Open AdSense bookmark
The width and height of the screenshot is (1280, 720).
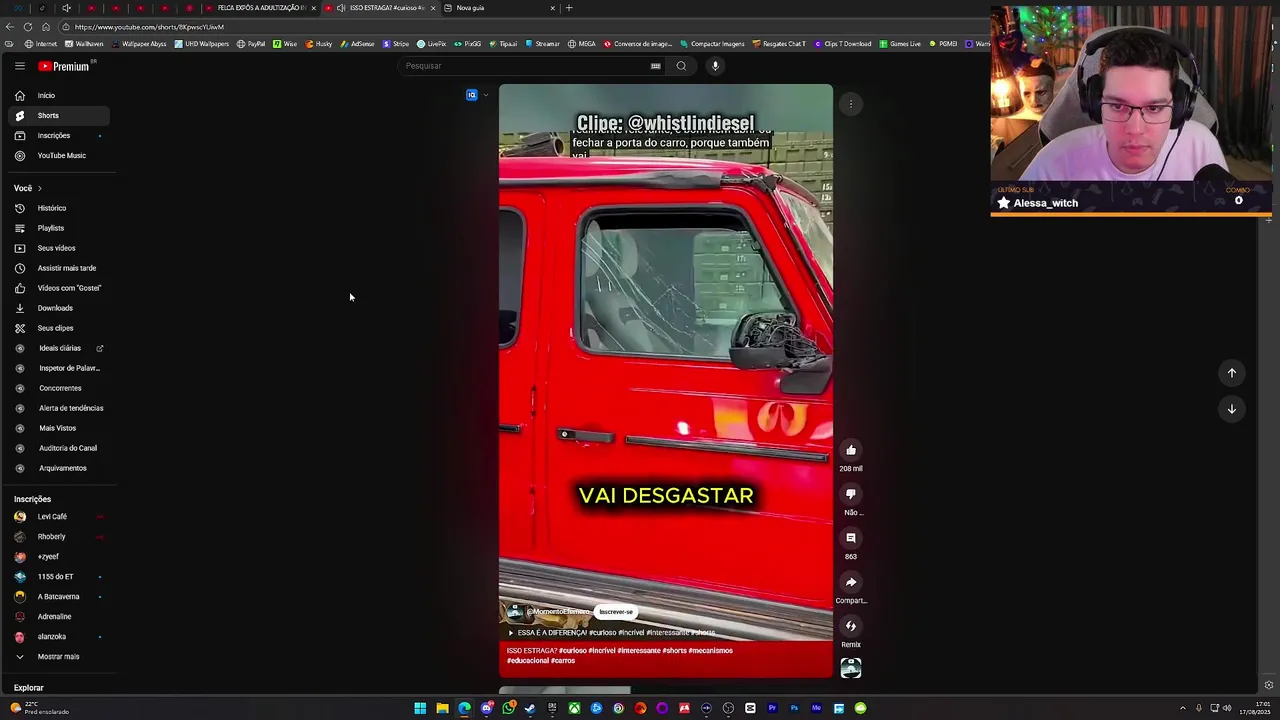pyautogui.click(x=357, y=44)
